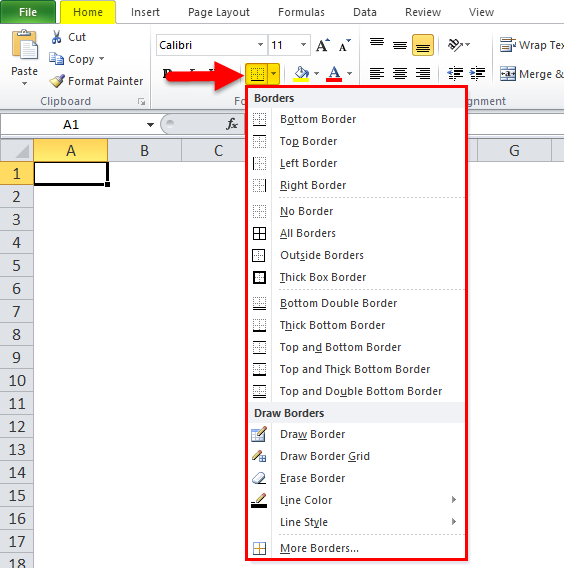The image size is (564, 568).
Task: Open the Name Box dropdown arrow
Action: tap(150, 125)
